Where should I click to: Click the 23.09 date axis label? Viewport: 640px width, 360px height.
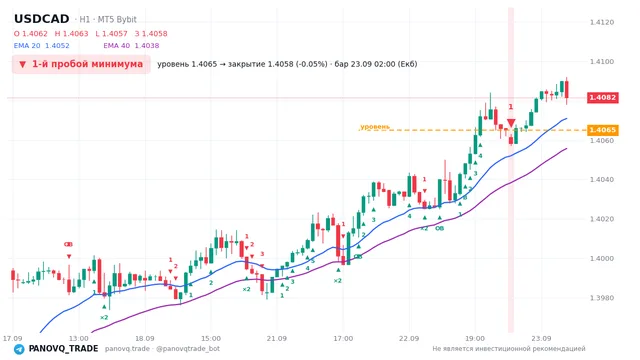(x=541, y=338)
